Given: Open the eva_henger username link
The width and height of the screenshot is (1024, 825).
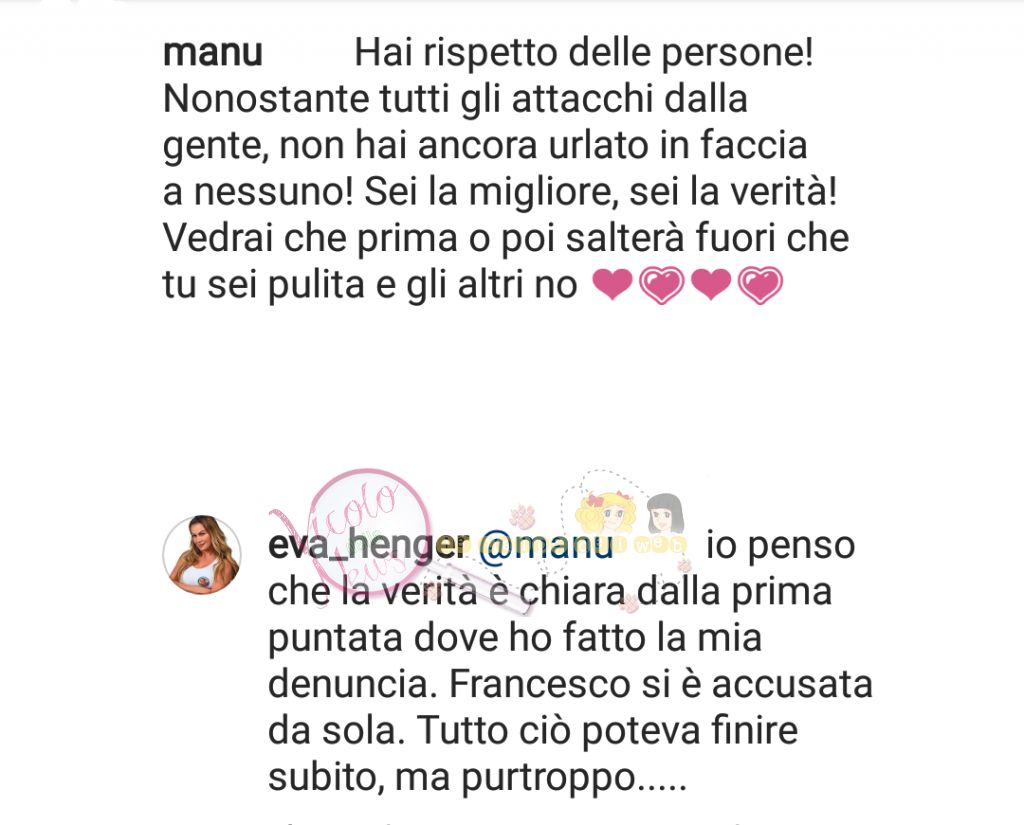Looking at the screenshot, I should (369, 544).
